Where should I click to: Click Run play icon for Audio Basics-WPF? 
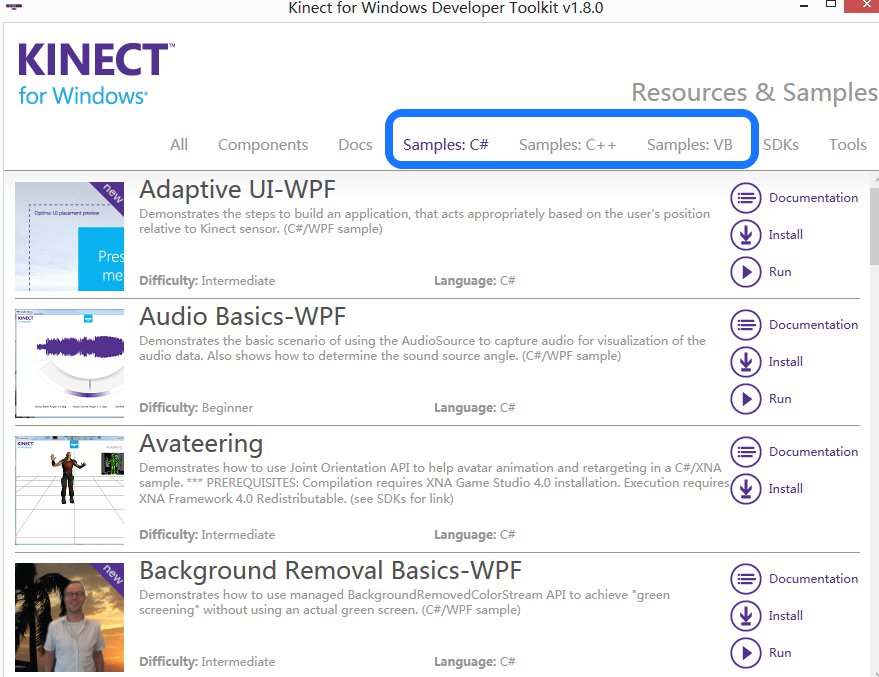[x=746, y=399]
